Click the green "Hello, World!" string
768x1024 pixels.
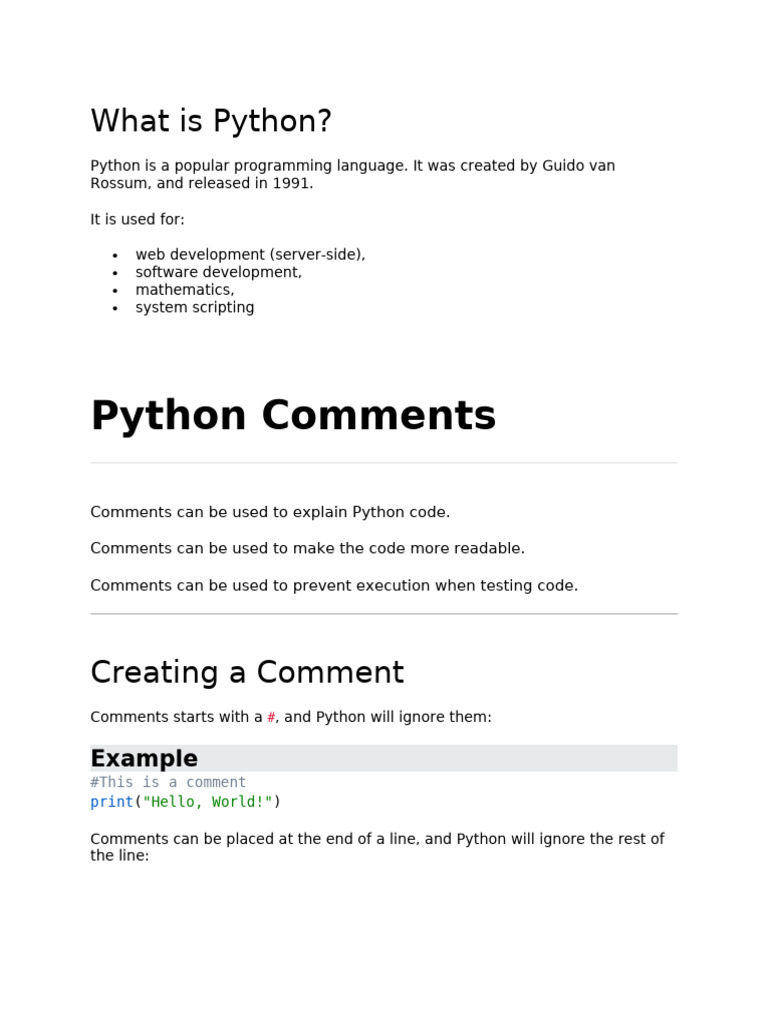(x=207, y=802)
